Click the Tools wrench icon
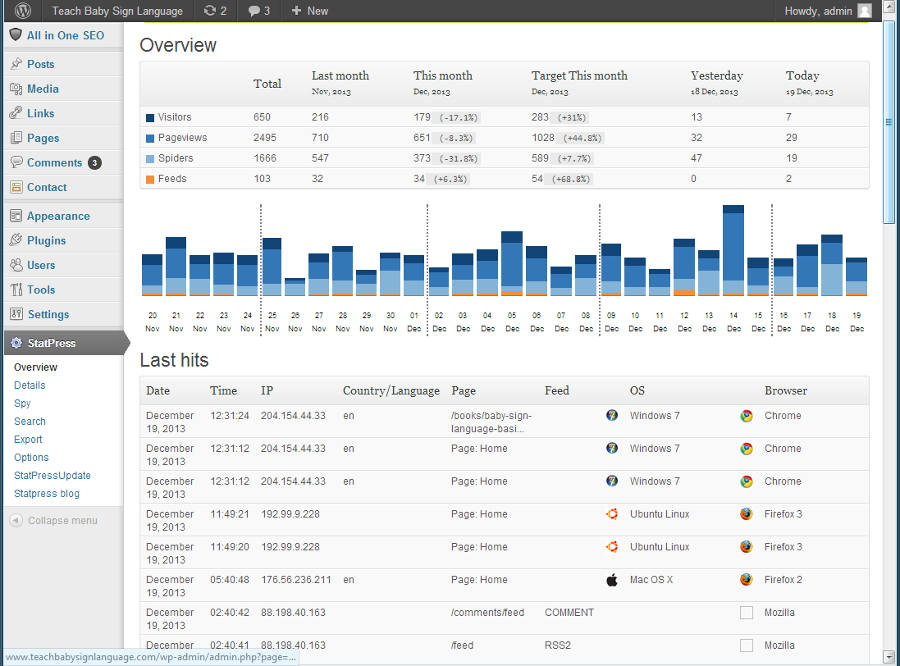Viewport: 900px width, 666px height. pos(16,290)
